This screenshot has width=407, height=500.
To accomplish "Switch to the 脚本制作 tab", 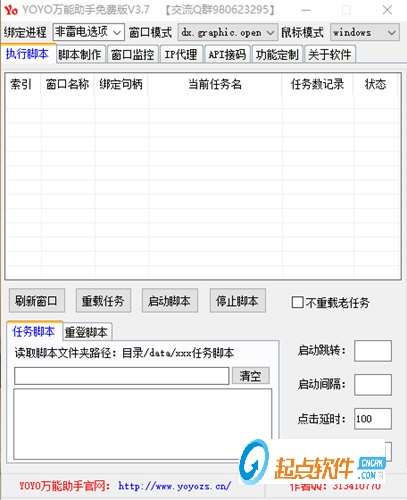I will pos(80,54).
